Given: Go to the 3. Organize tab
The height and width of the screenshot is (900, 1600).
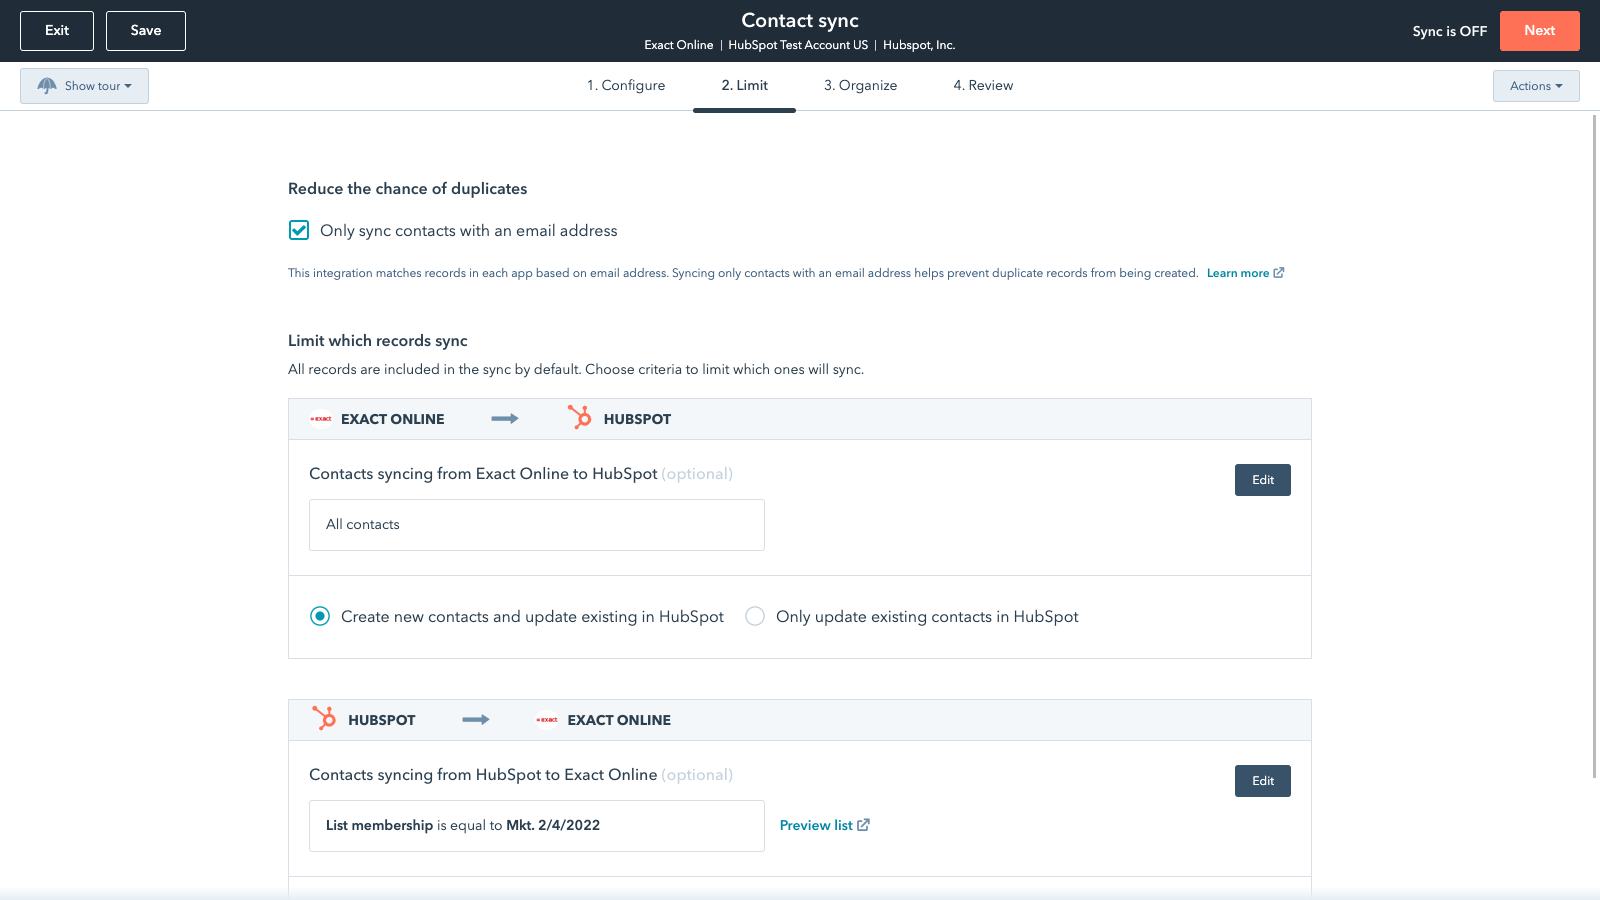Looking at the screenshot, I should pos(860,86).
